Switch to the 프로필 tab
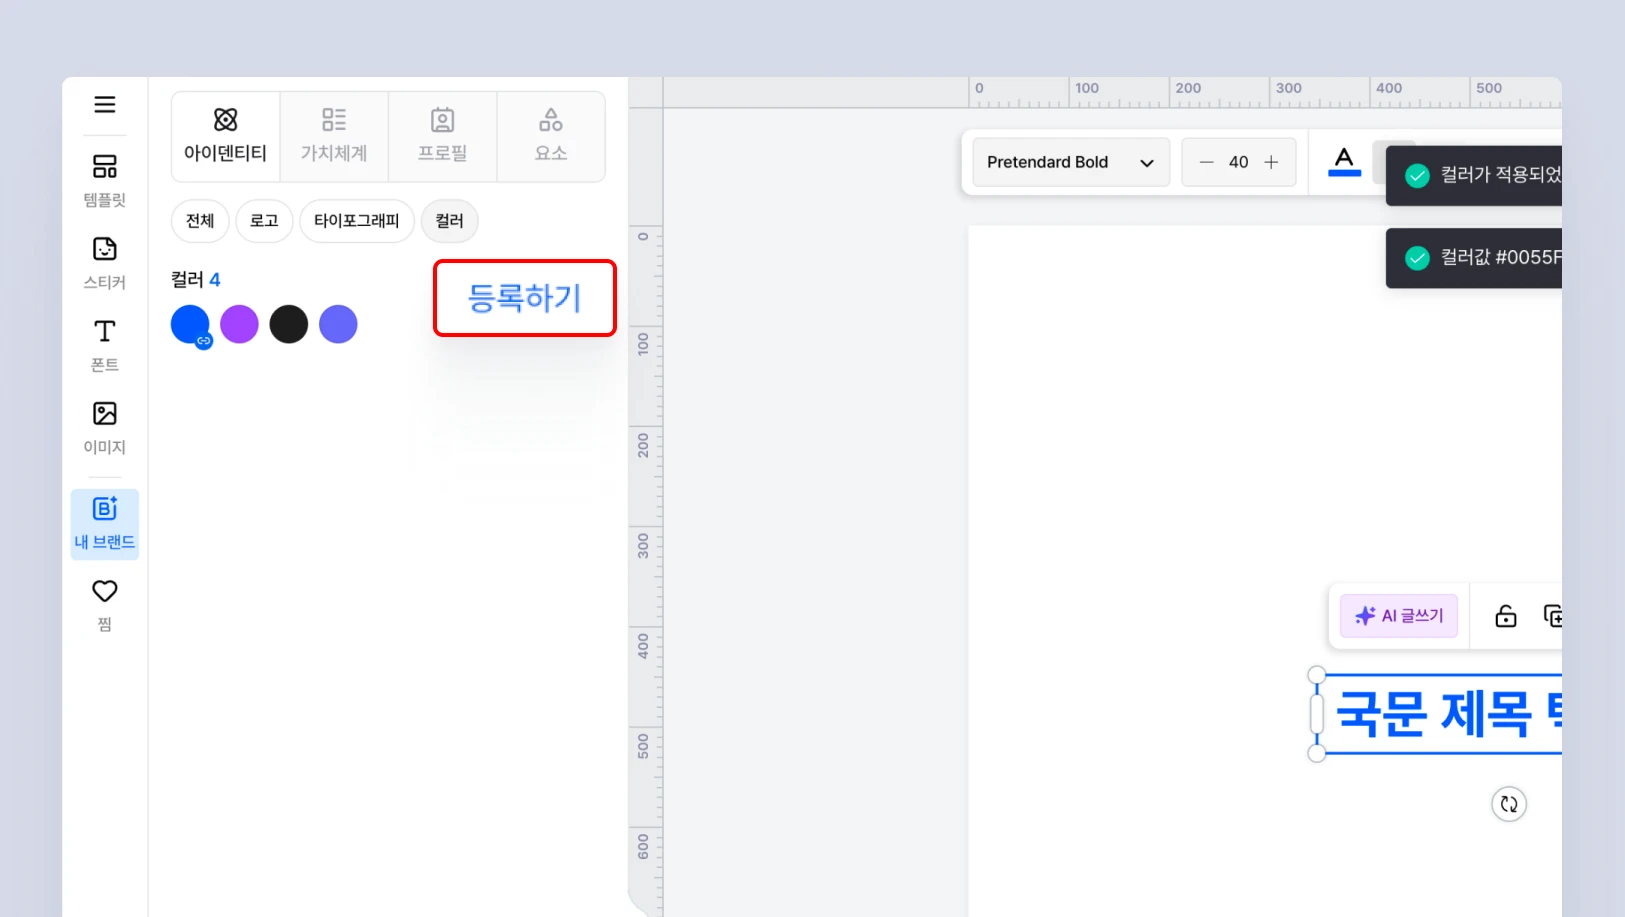The height and width of the screenshot is (917, 1625). (x=442, y=136)
